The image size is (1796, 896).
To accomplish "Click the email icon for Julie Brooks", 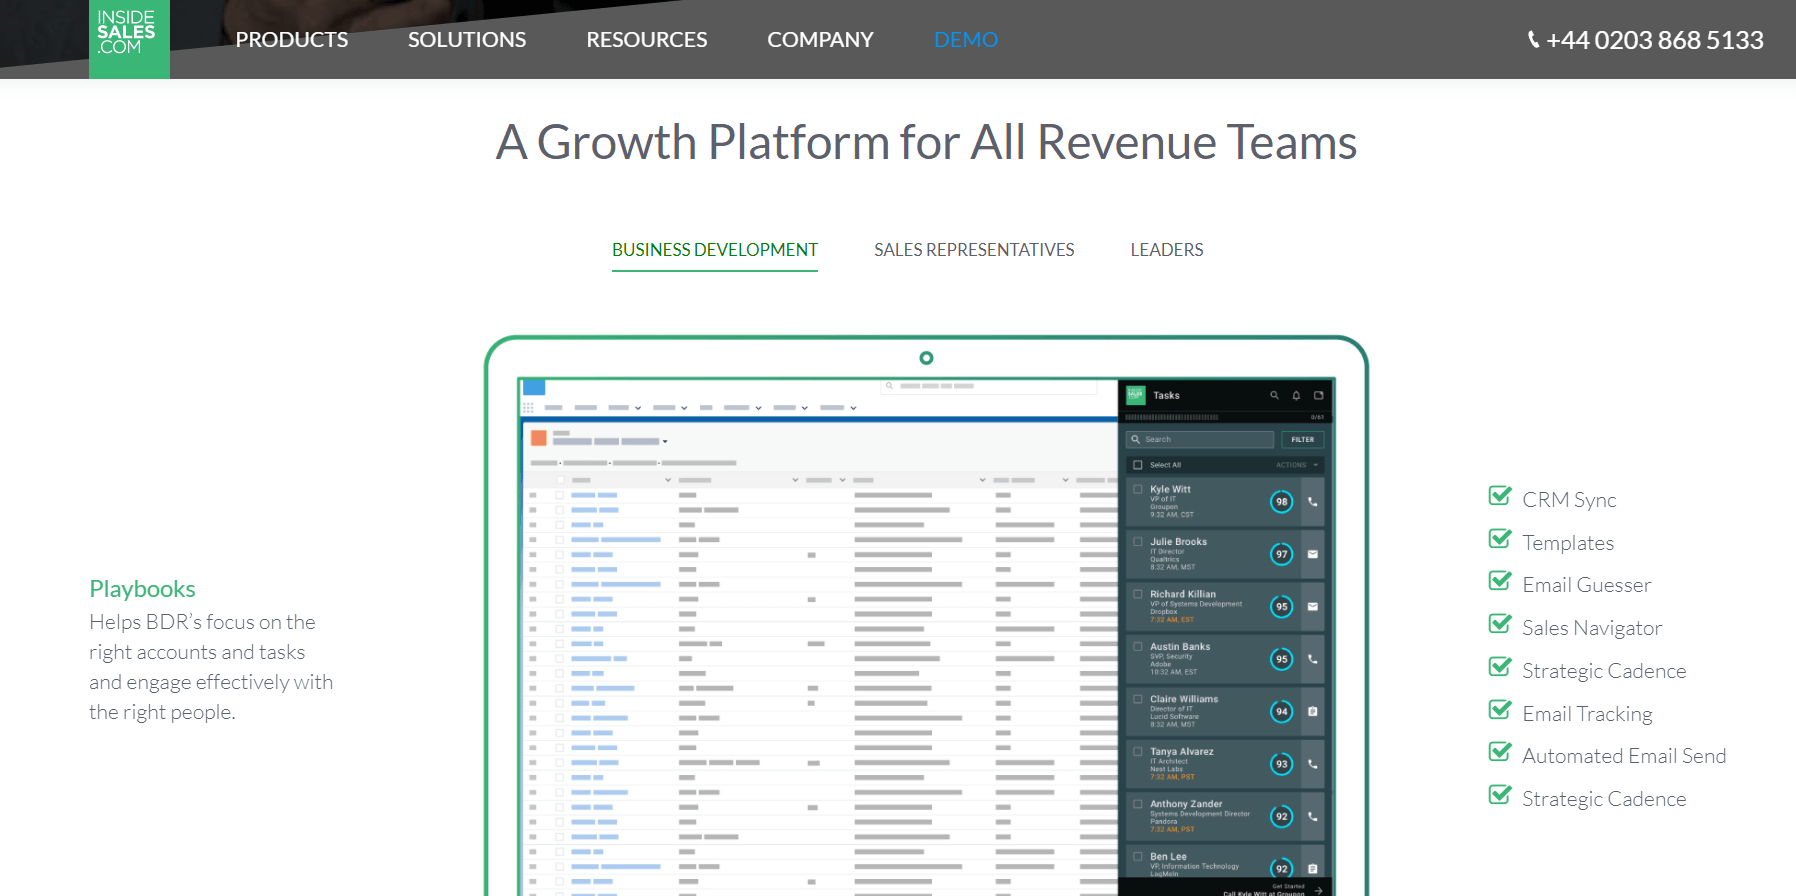I will 1313,554.
